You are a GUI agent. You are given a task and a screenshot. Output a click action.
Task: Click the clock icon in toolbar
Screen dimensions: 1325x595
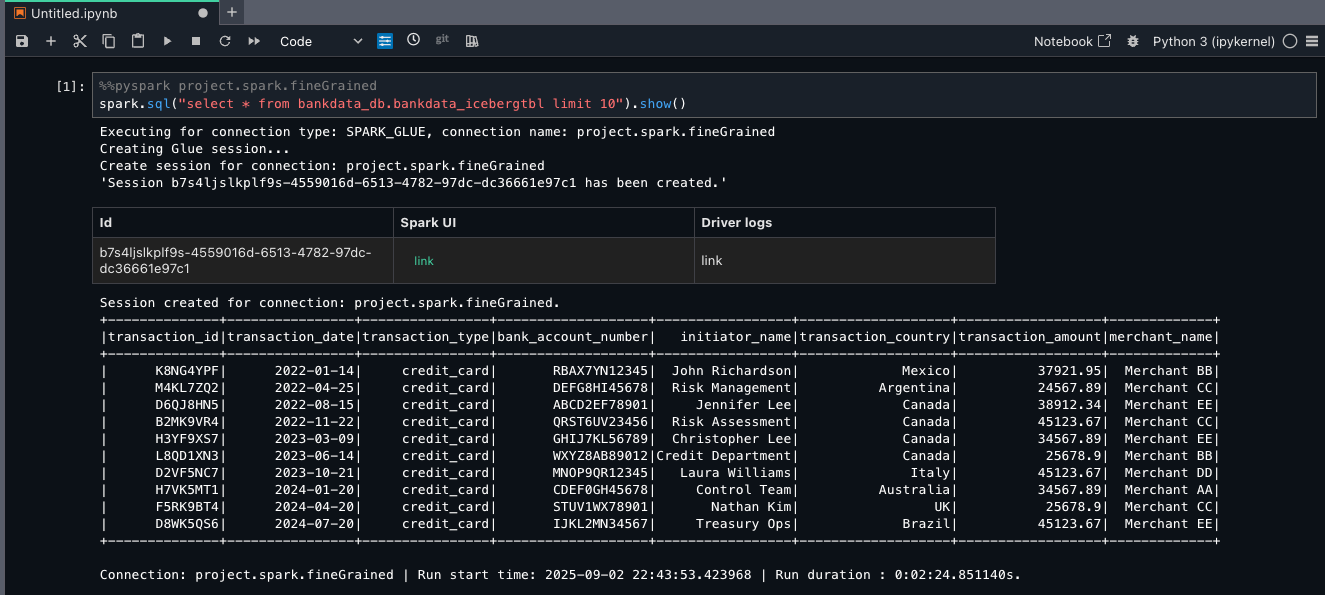[x=413, y=40]
